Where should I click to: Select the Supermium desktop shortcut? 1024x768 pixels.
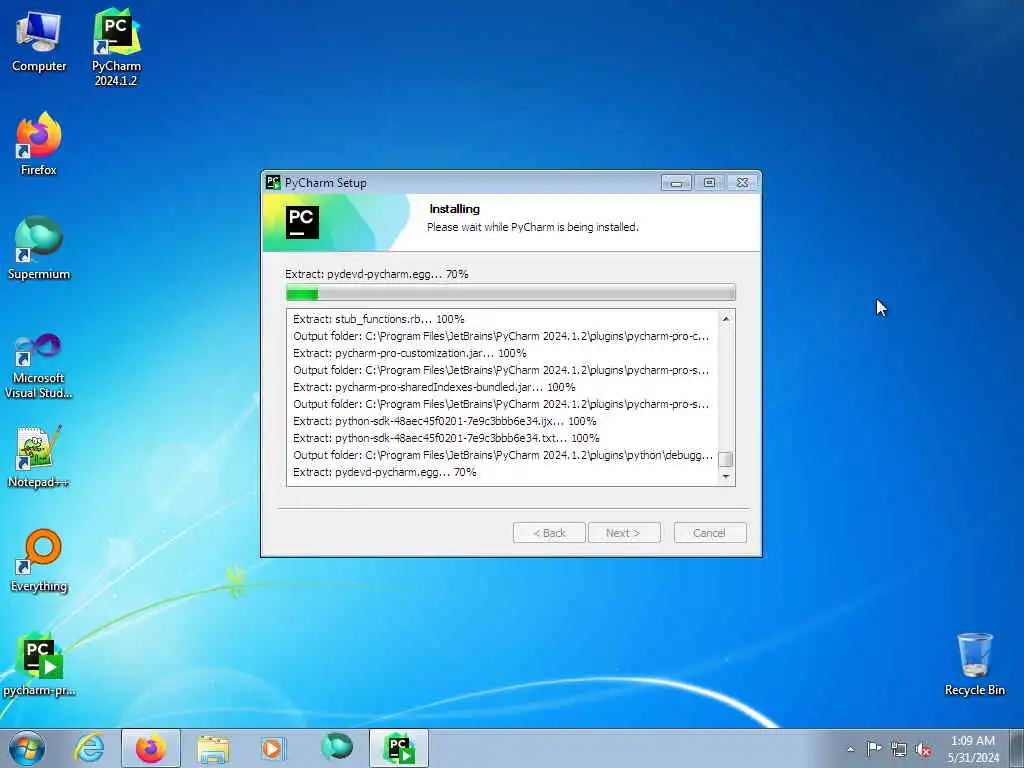click(39, 248)
